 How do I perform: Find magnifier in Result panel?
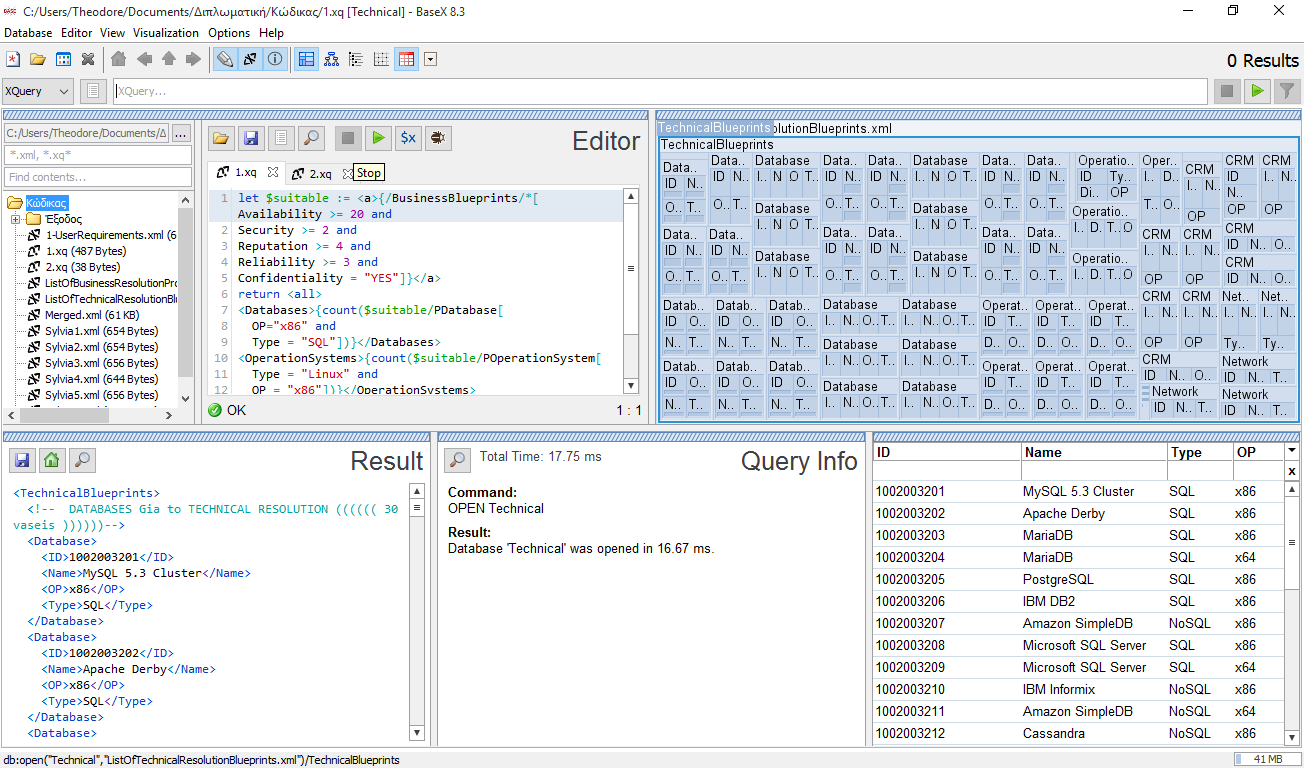pyautogui.click(x=83, y=460)
